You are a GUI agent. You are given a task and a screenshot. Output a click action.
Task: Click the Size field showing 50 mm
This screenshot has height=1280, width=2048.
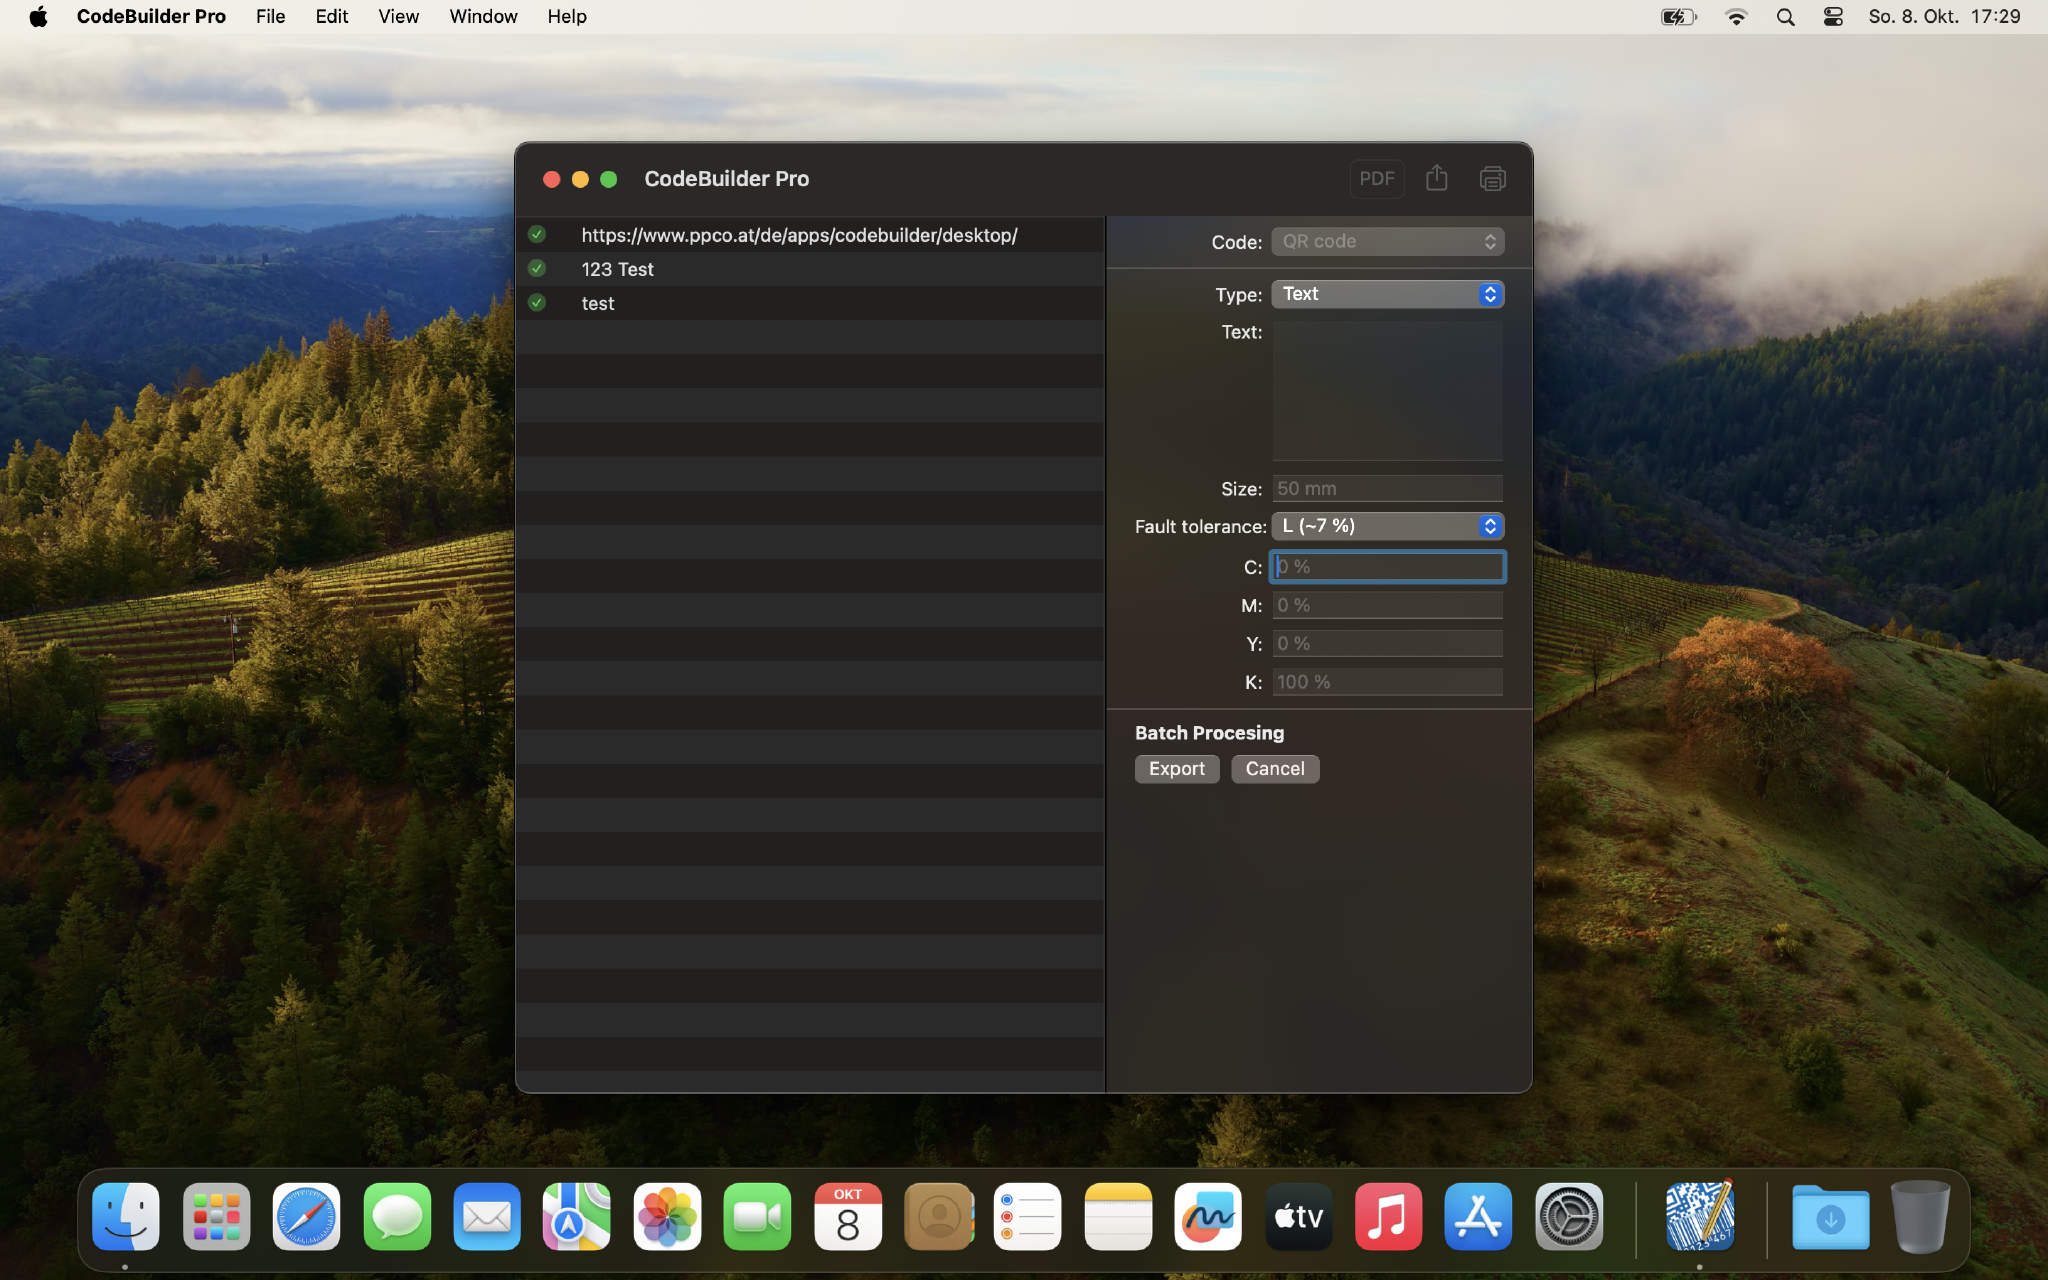[x=1387, y=488]
